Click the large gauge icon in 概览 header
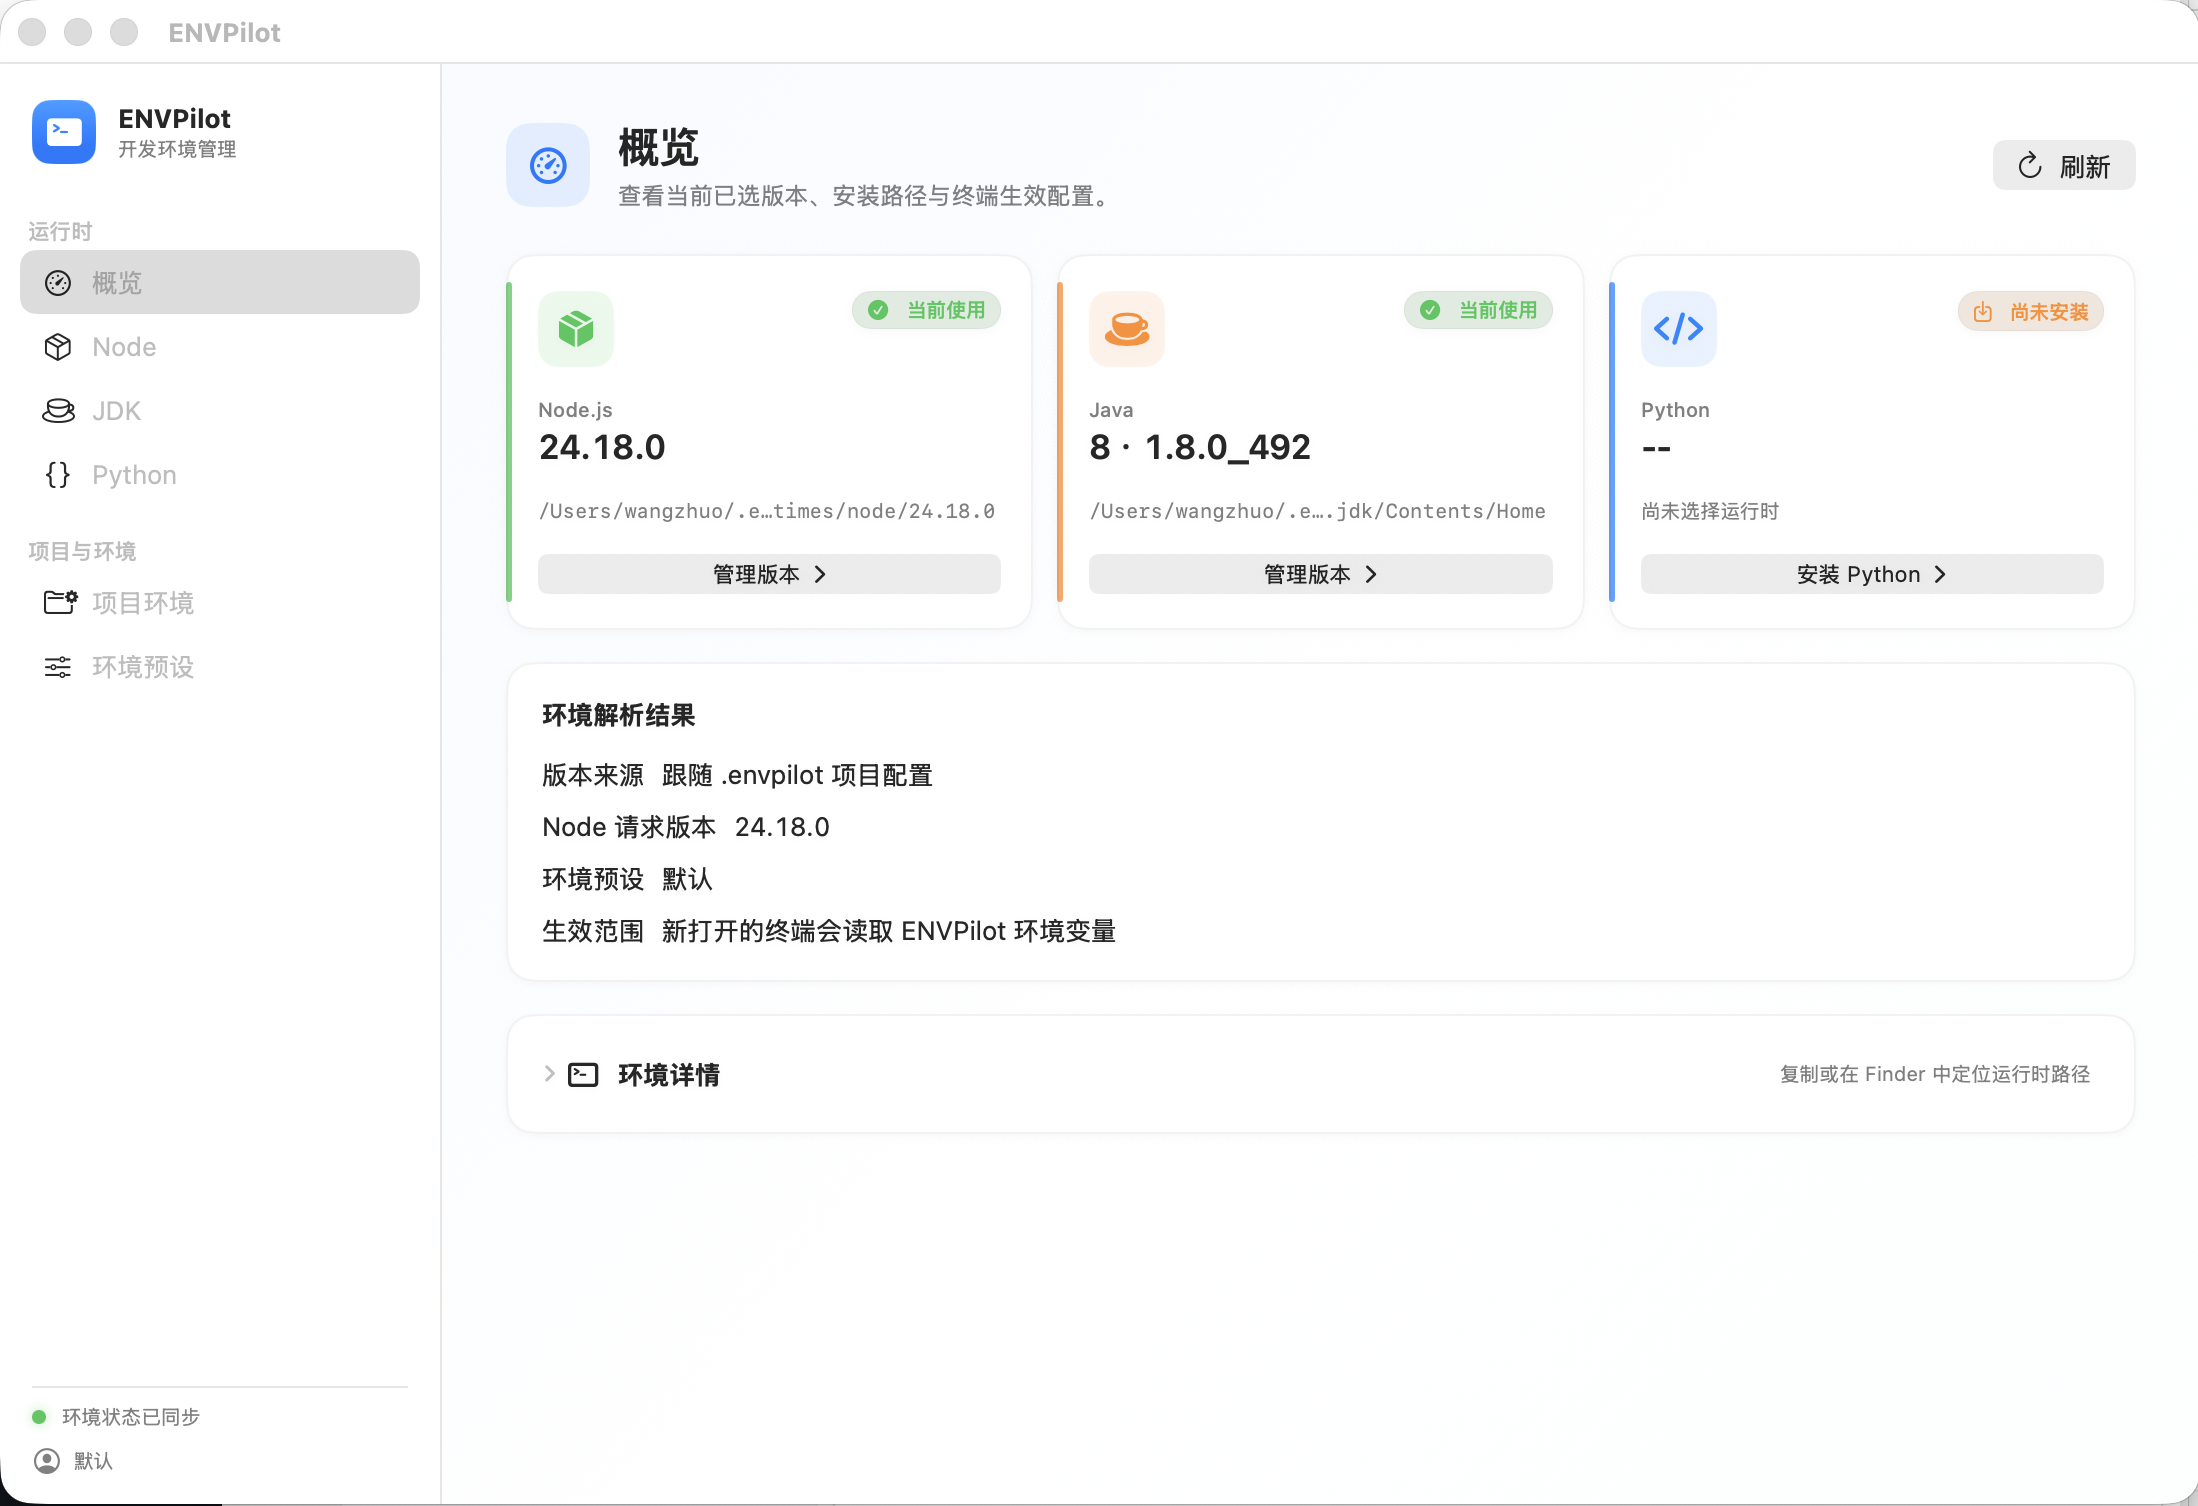 [548, 165]
